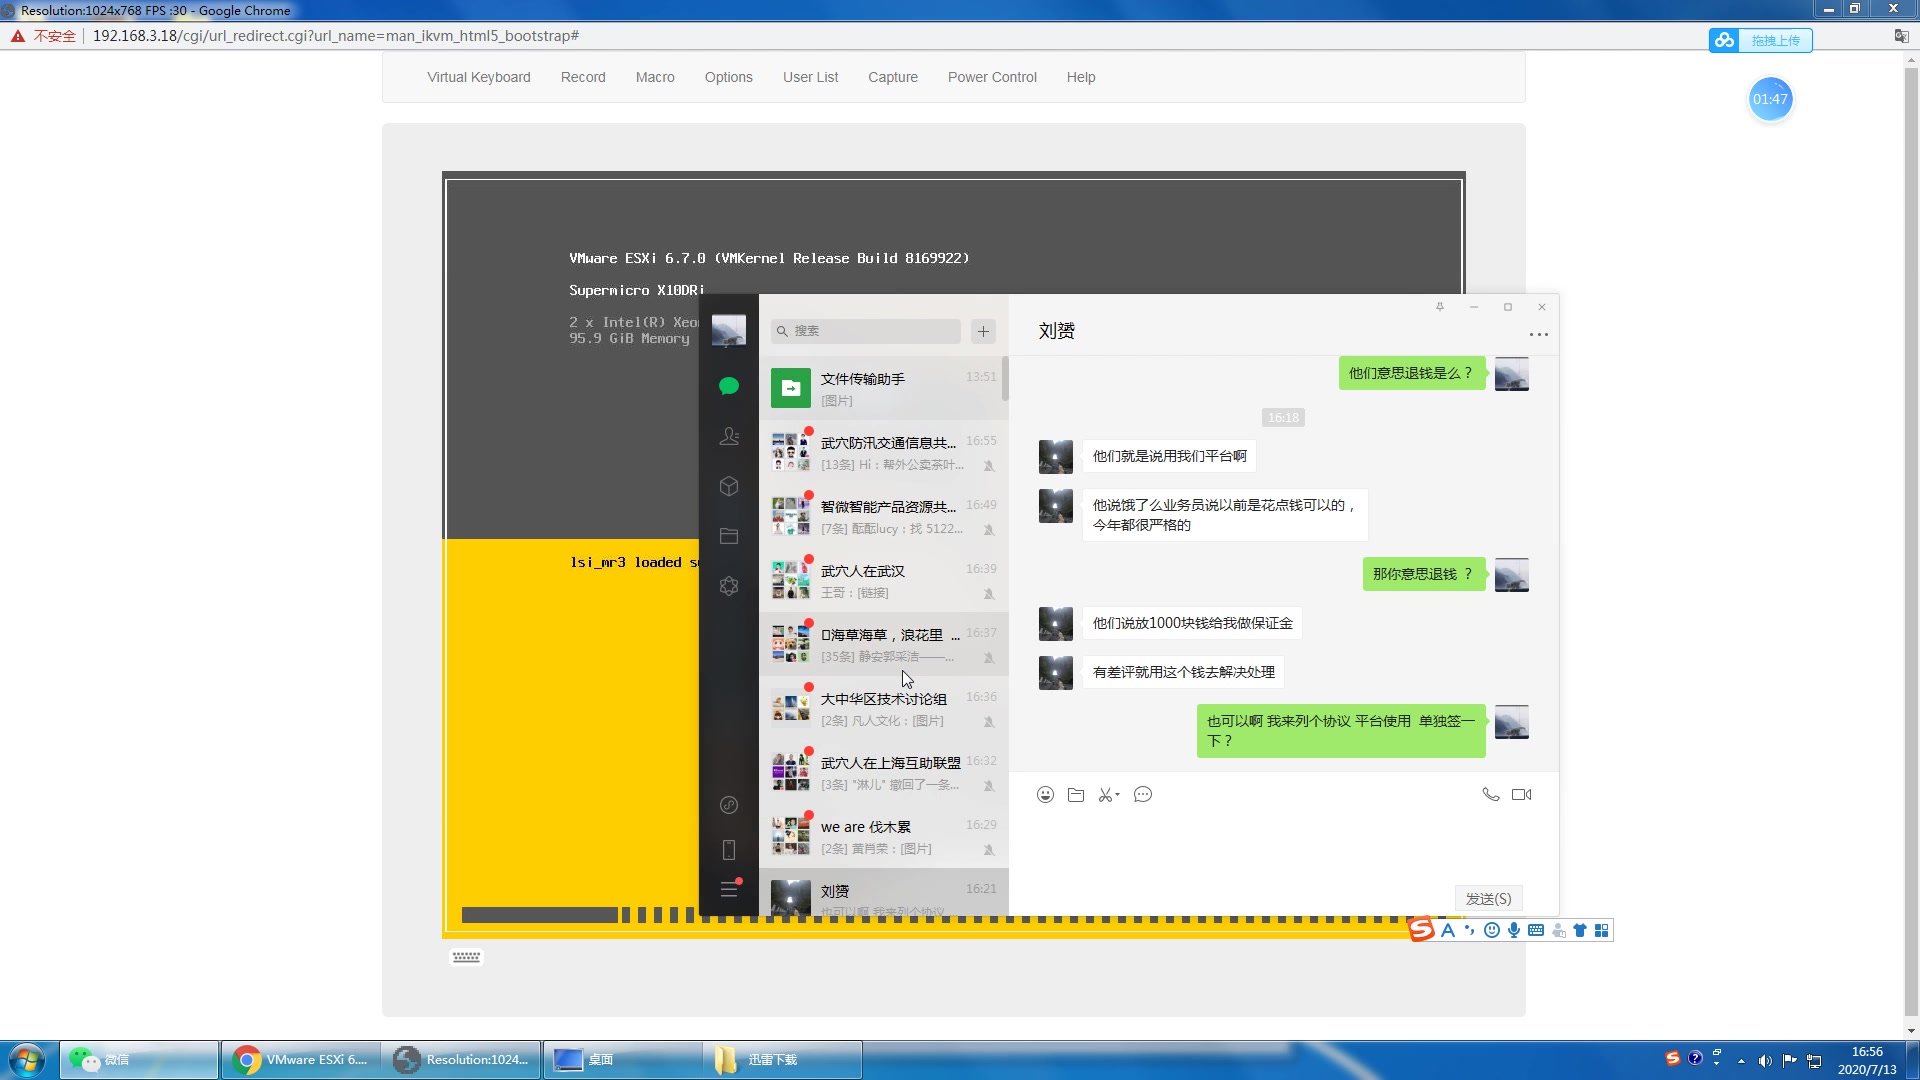Click the plus button next to WeChat search
Screen dimensions: 1920x1080
tap(984, 331)
